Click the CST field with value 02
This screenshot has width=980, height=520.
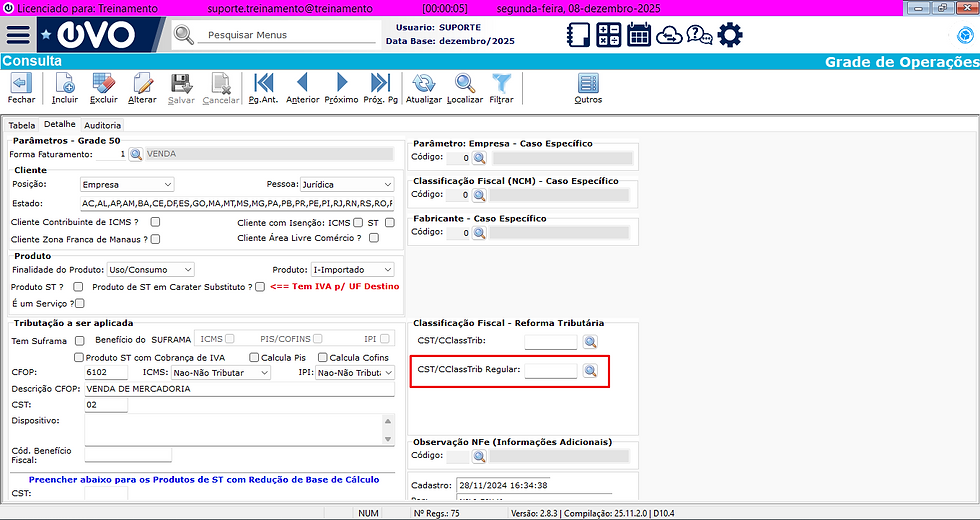point(106,405)
